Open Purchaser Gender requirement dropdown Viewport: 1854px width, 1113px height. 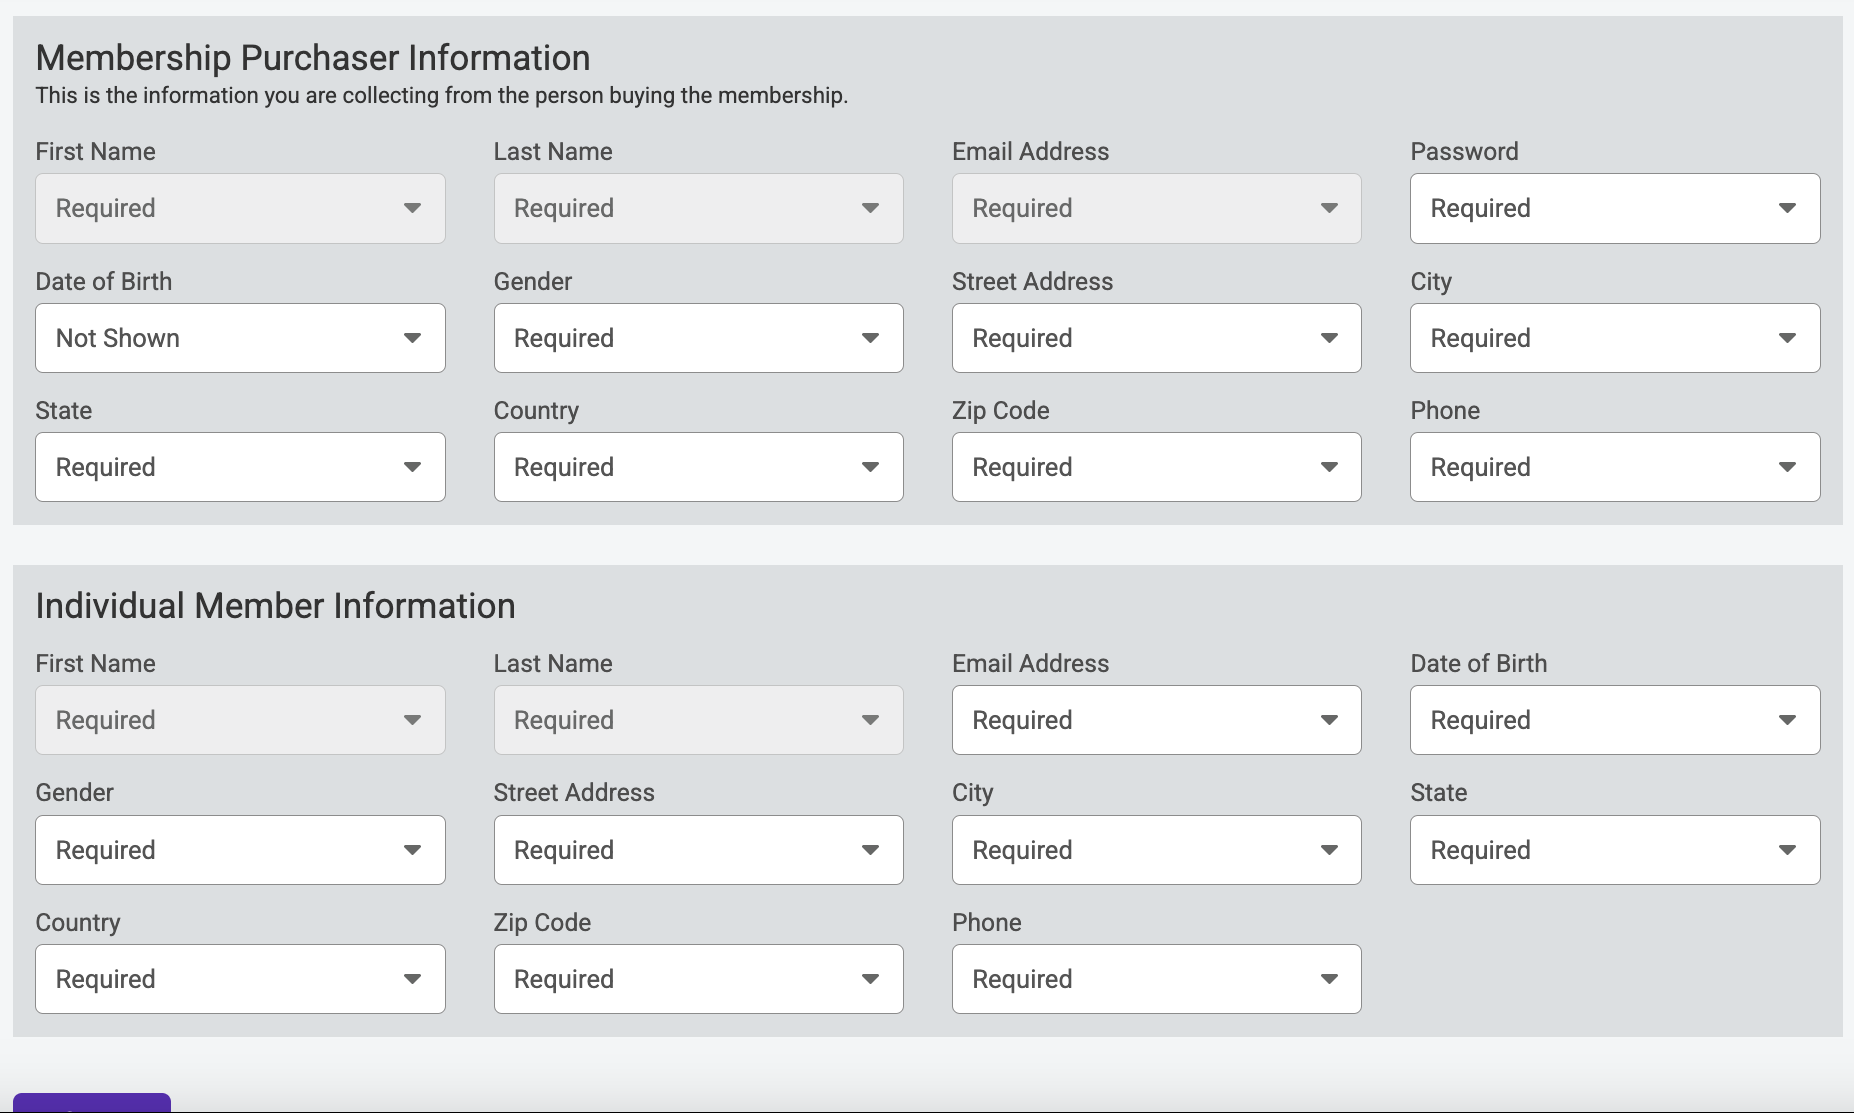pos(698,338)
